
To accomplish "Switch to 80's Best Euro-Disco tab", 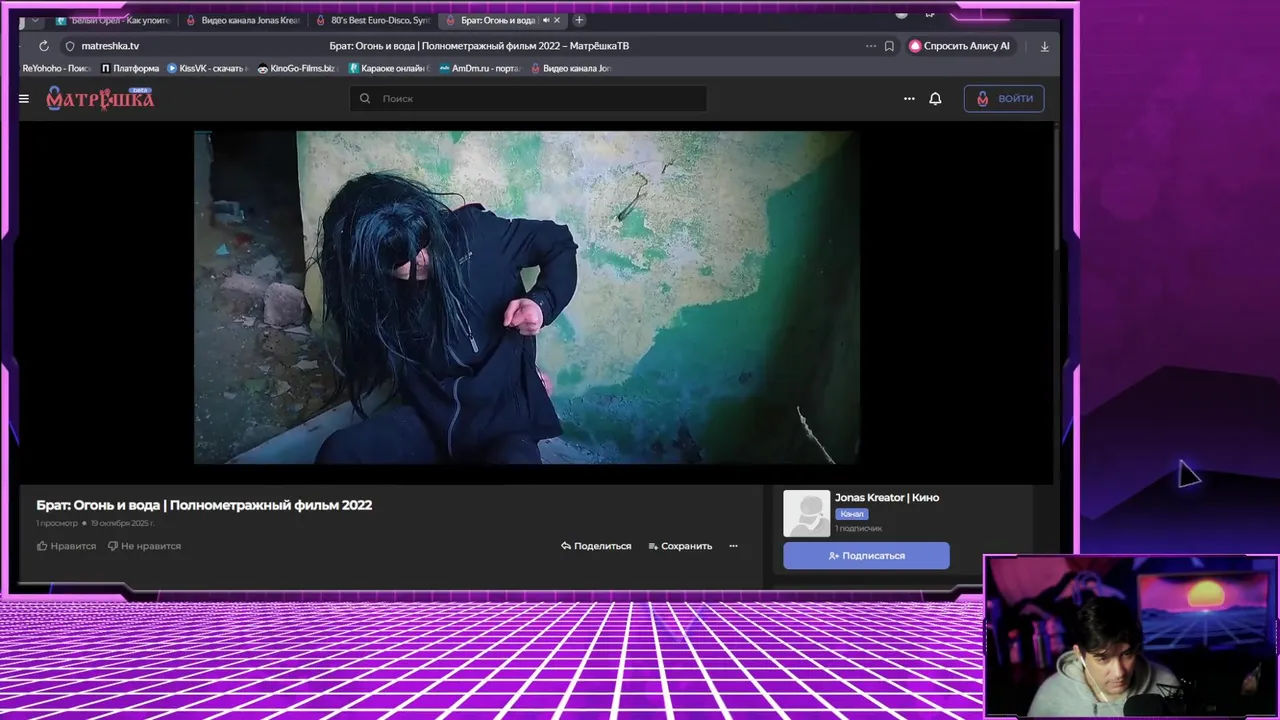I will coord(373,20).
